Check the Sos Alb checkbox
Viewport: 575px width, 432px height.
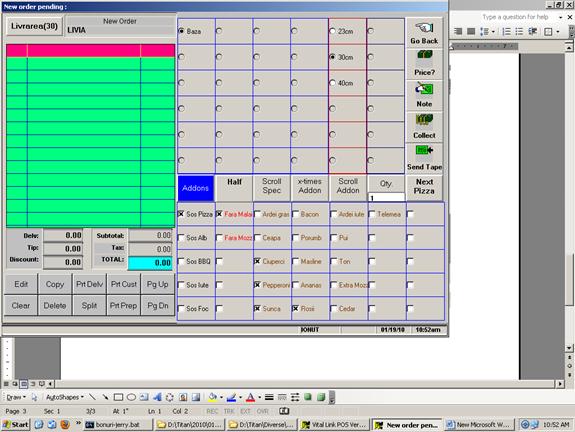[x=181, y=238]
